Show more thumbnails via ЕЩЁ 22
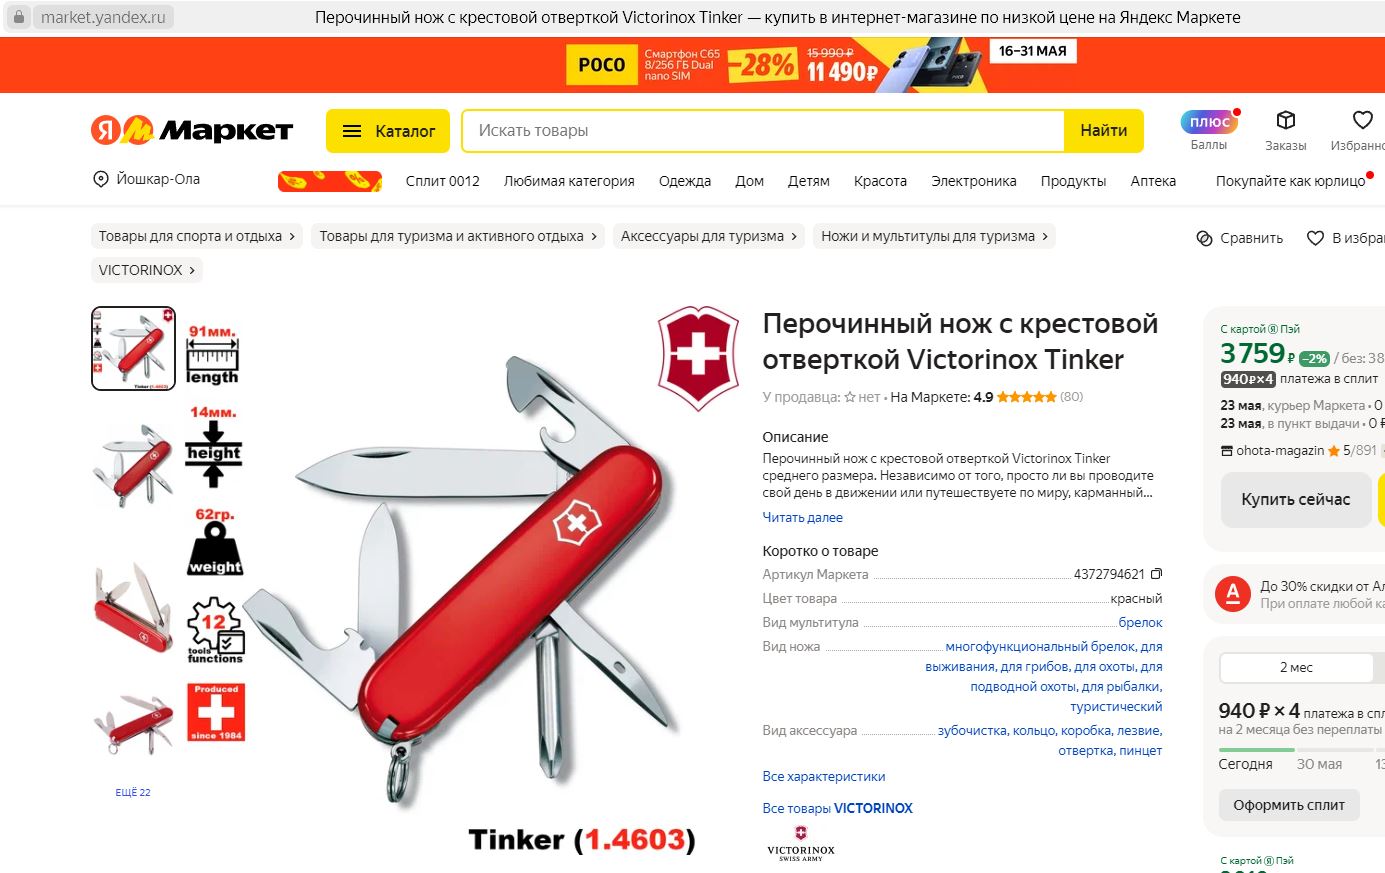Image resolution: width=1385 pixels, height=873 pixels. (x=133, y=792)
